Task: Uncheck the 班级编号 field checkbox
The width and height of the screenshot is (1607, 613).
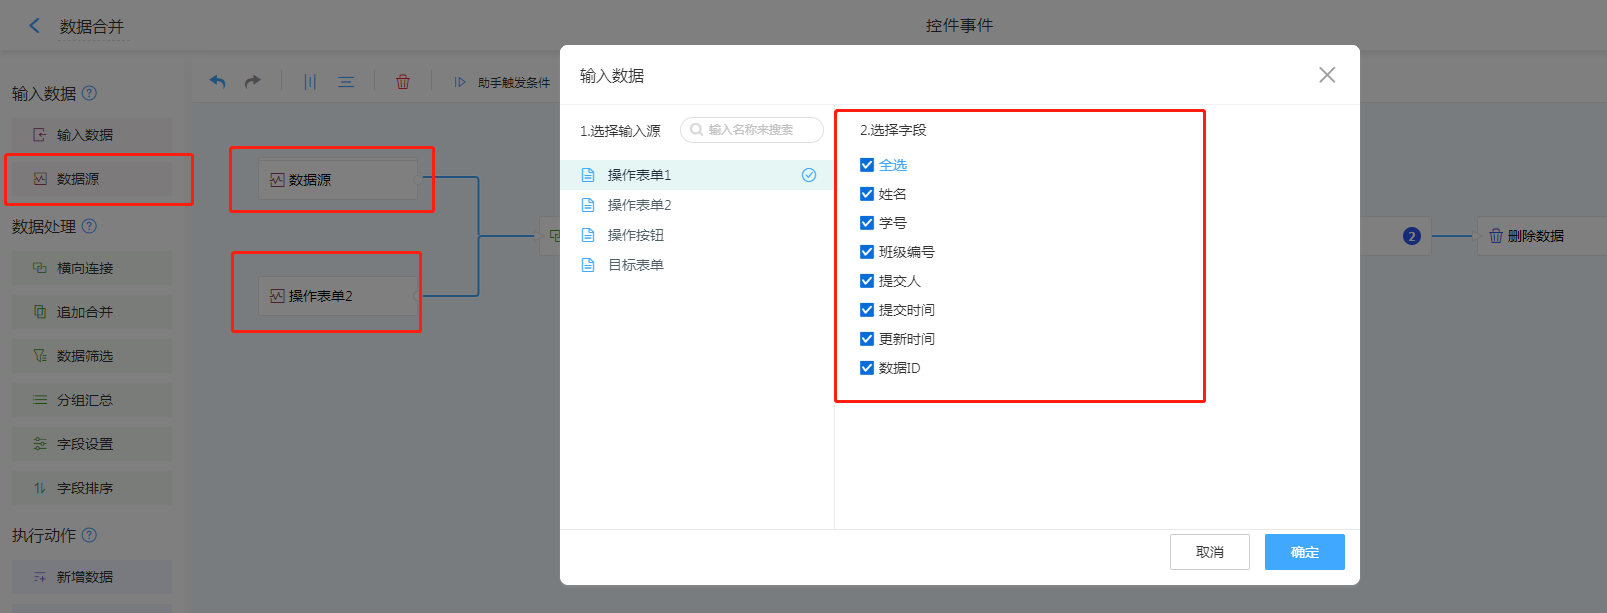Action: (867, 252)
